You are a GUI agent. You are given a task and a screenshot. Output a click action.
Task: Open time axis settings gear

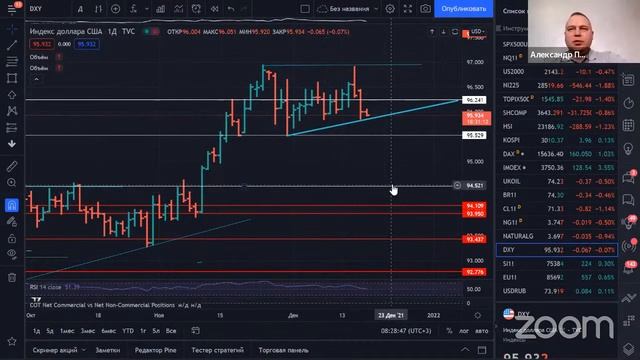478,315
